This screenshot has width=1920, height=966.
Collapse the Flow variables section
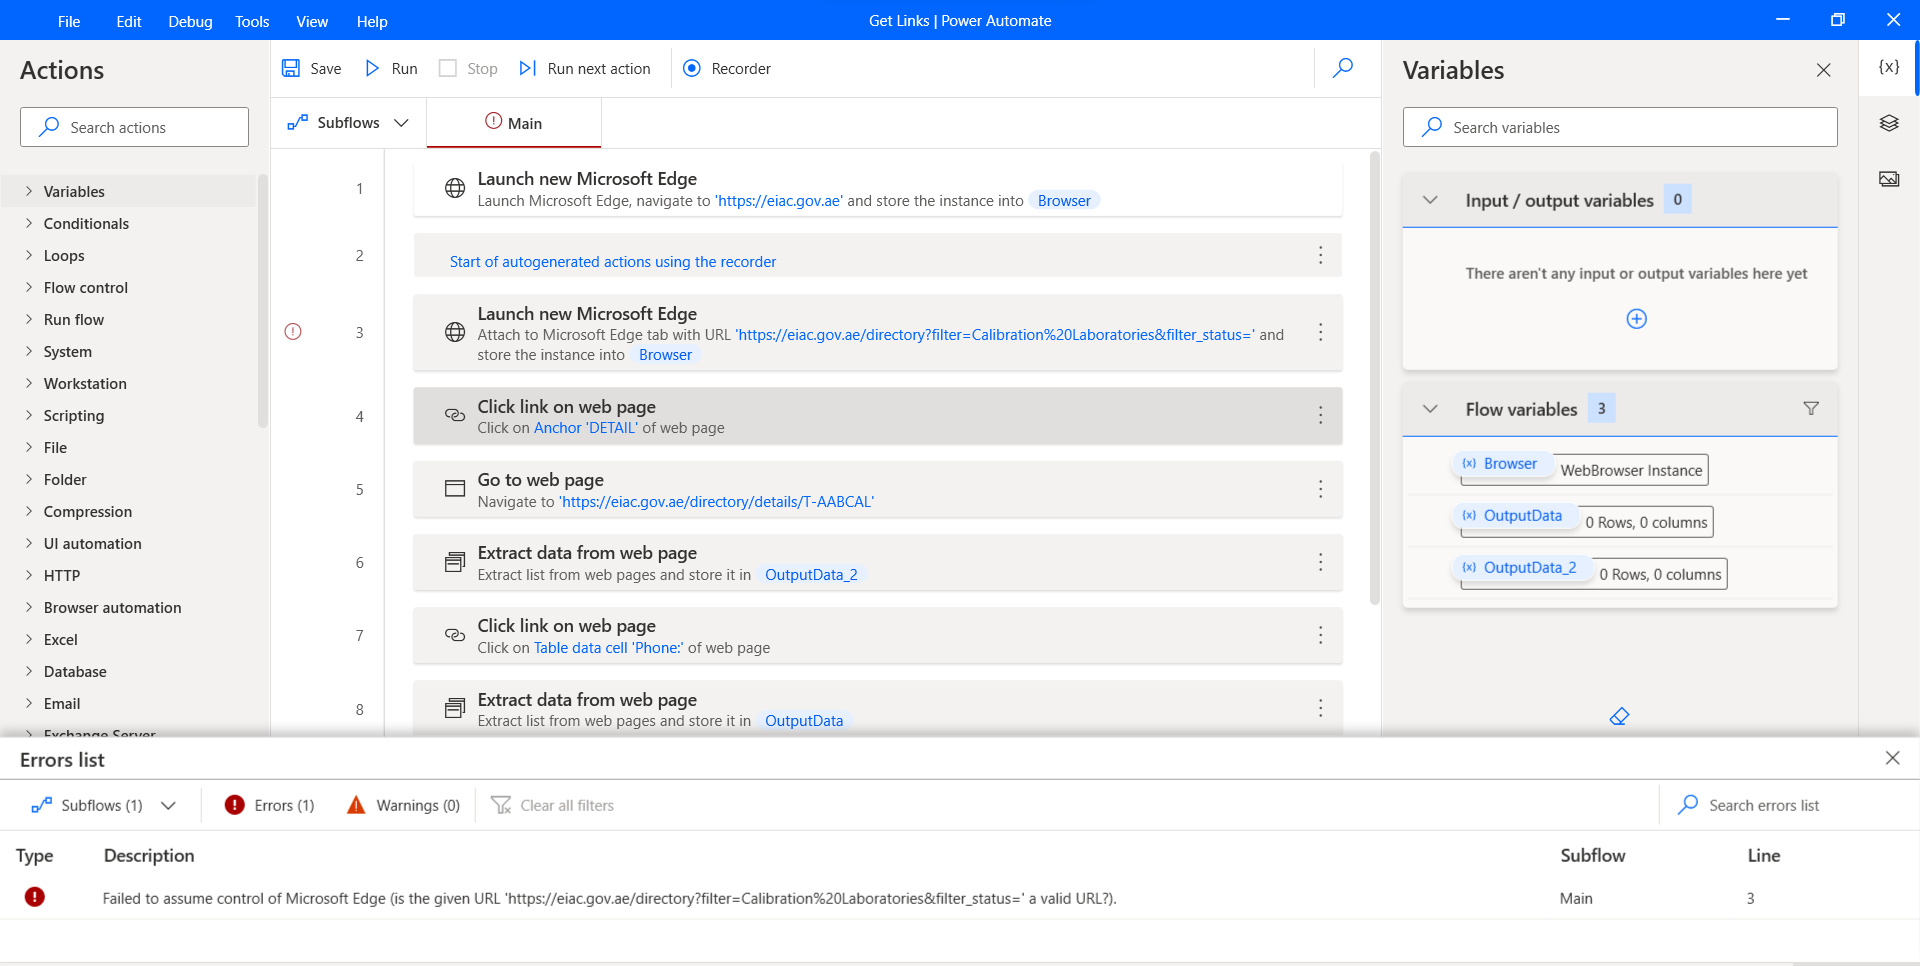point(1428,408)
